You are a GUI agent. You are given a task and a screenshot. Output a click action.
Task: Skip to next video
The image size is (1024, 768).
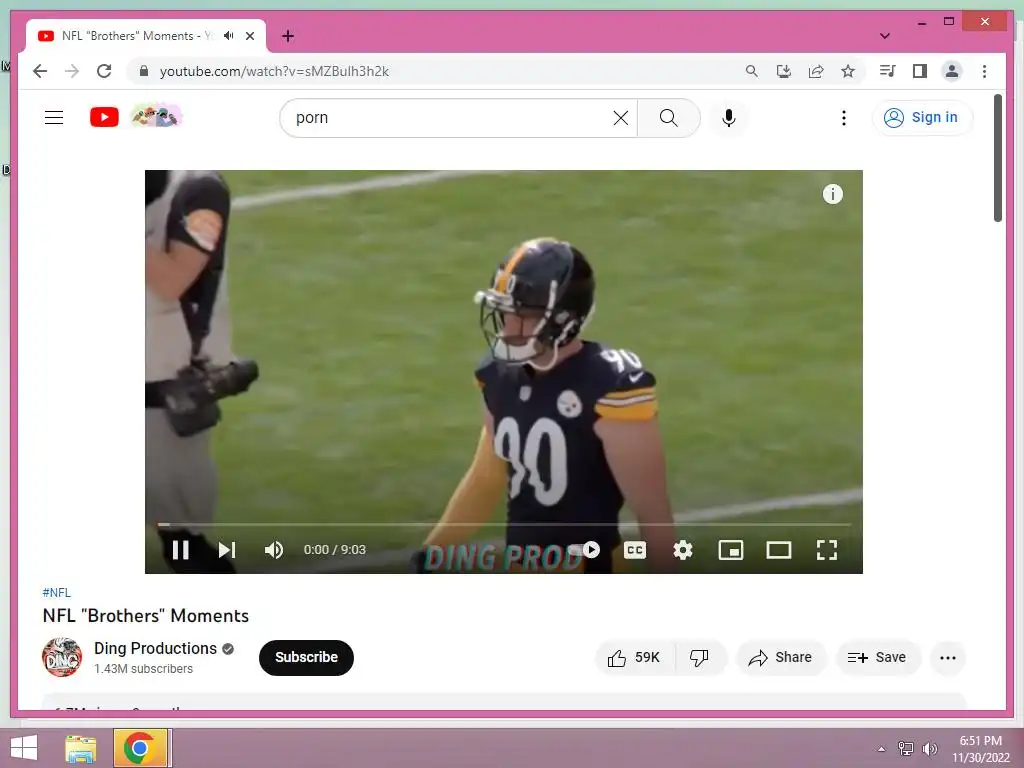pos(227,550)
